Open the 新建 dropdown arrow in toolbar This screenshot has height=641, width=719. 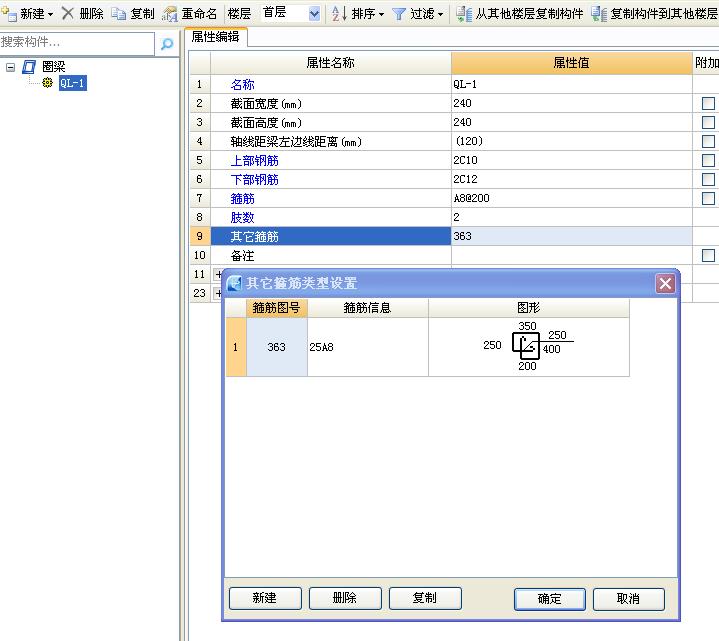50,14
